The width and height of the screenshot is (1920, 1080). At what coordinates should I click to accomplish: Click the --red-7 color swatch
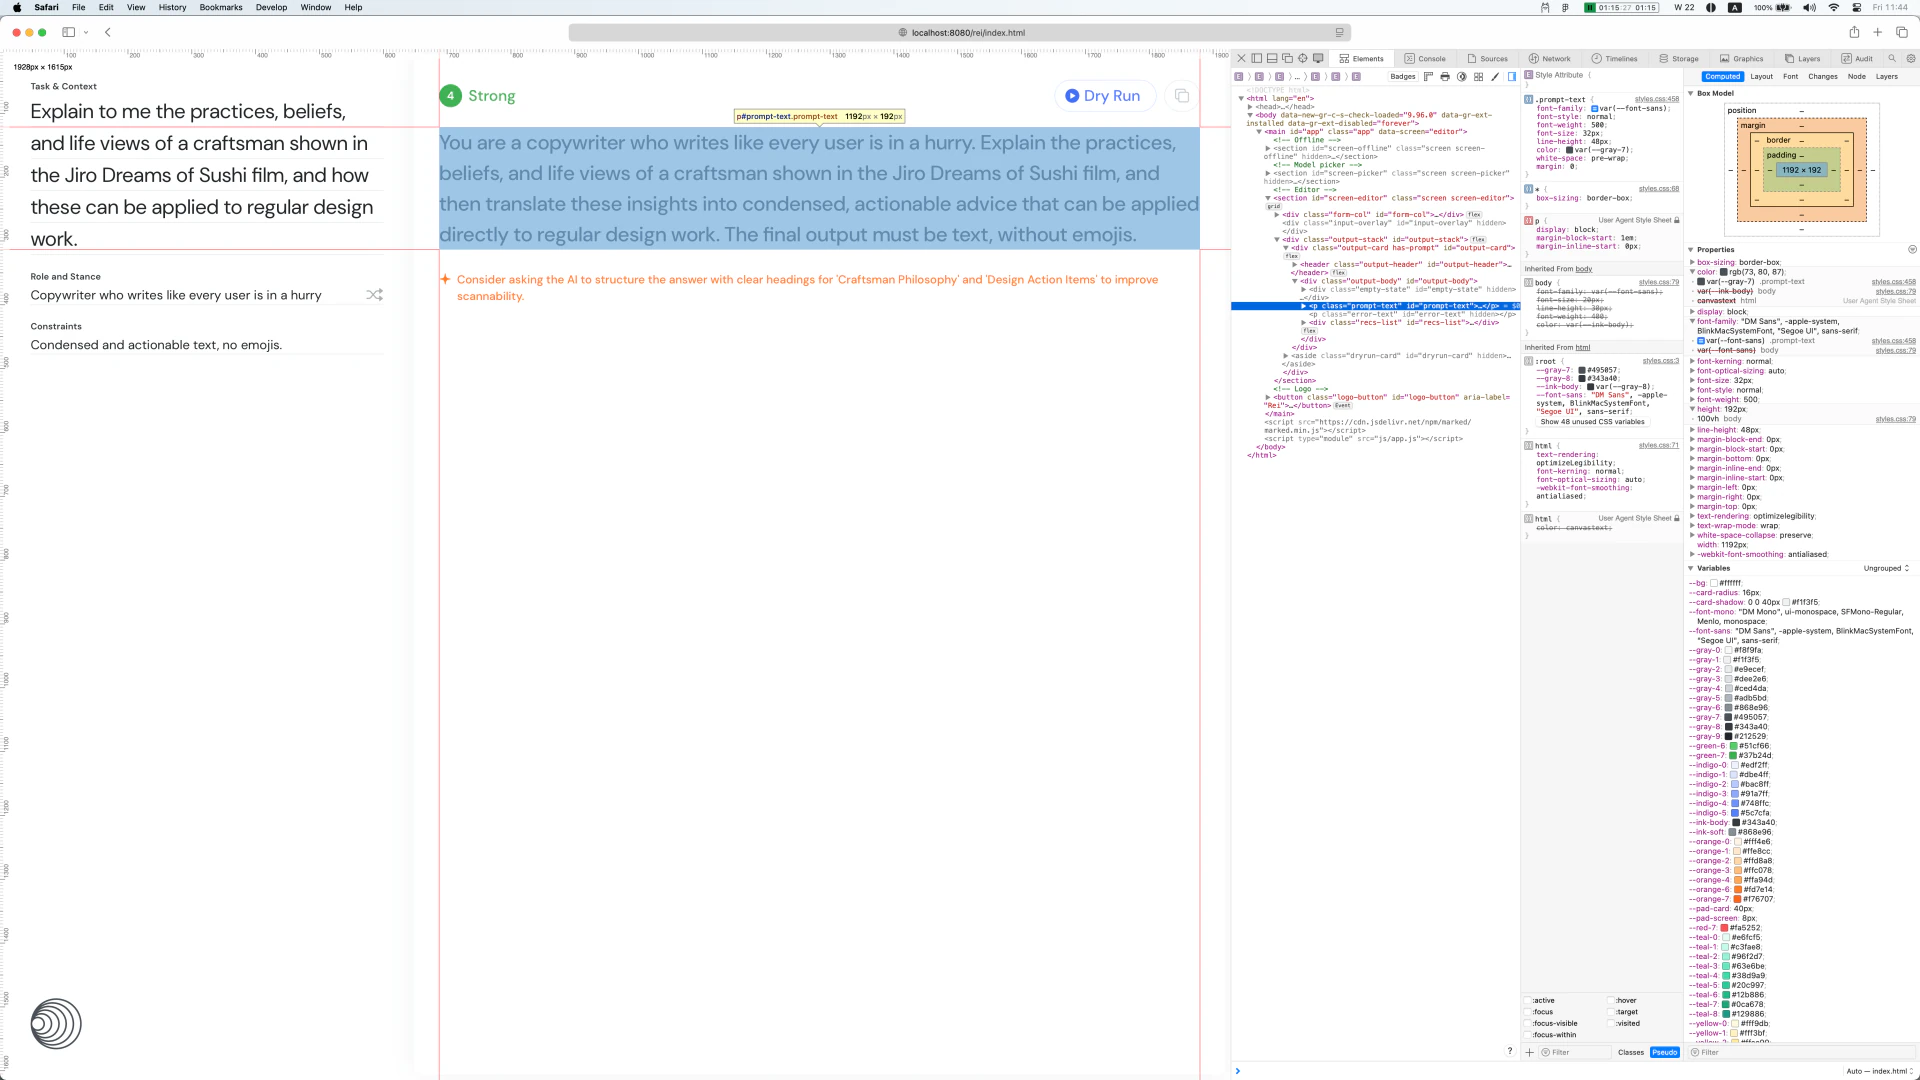coord(1724,928)
